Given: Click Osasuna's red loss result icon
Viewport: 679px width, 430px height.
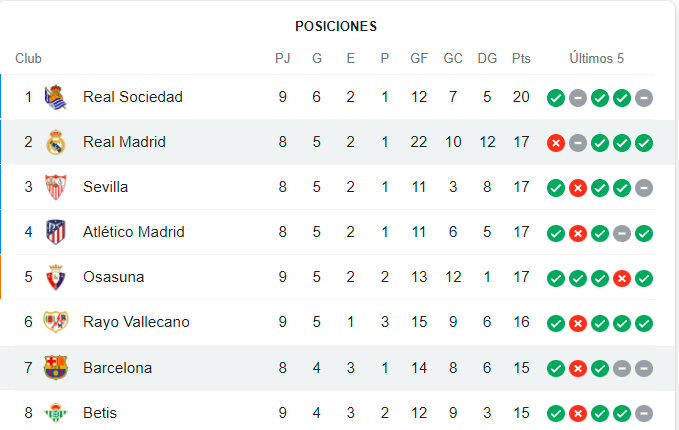Looking at the screenshot, I should (622, 278).
